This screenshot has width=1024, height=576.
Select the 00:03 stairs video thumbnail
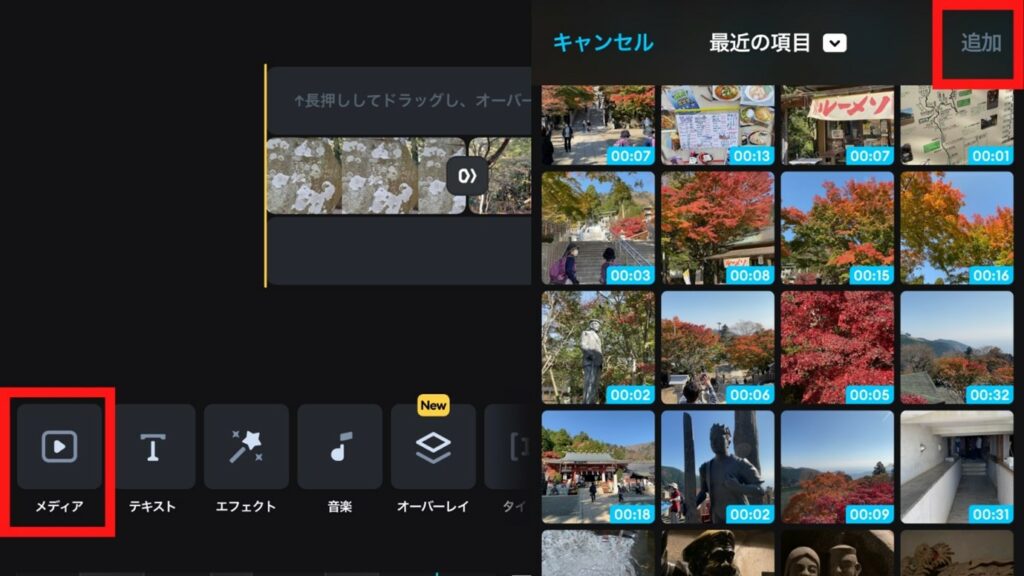598,228
